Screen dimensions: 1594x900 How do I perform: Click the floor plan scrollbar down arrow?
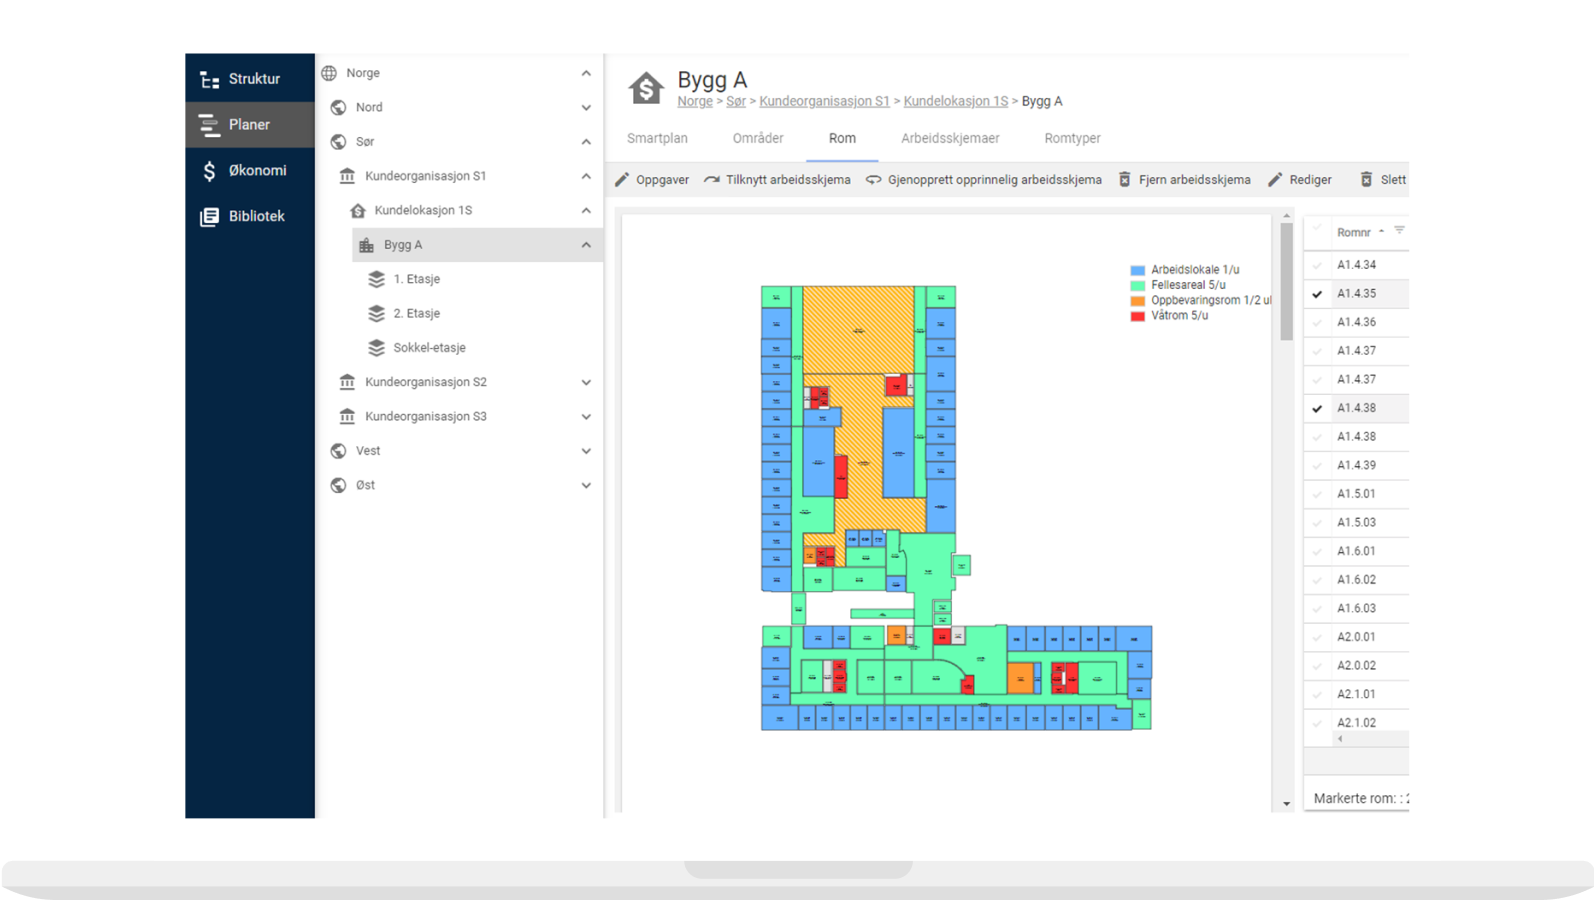pos(1286,804)
